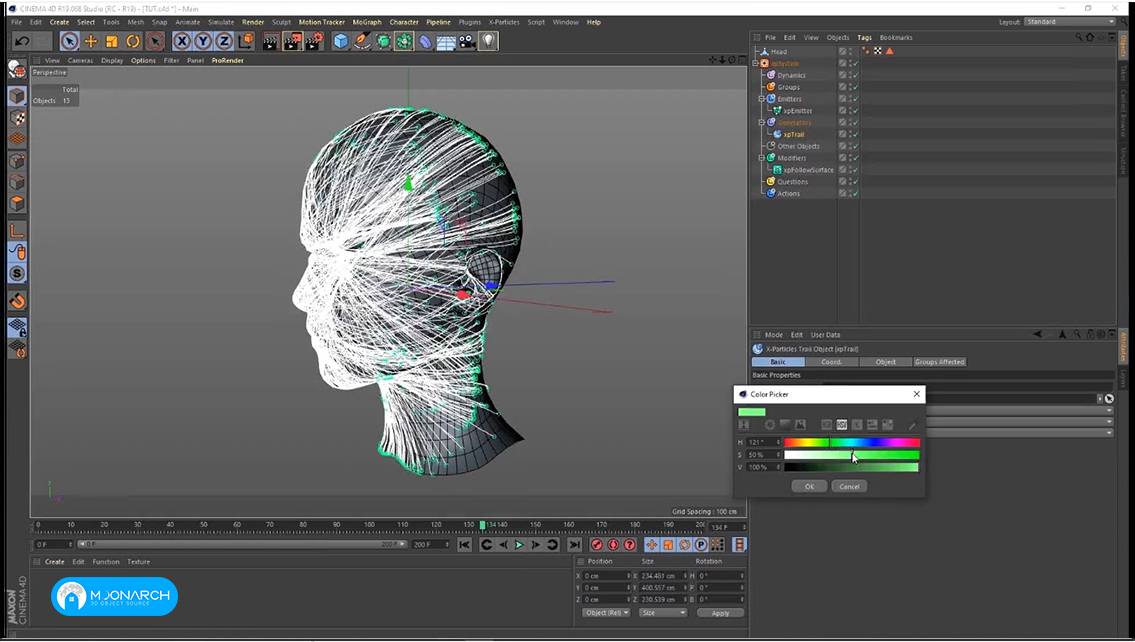
Task: Toggle Y axis lock
Action: coord(203,41)
